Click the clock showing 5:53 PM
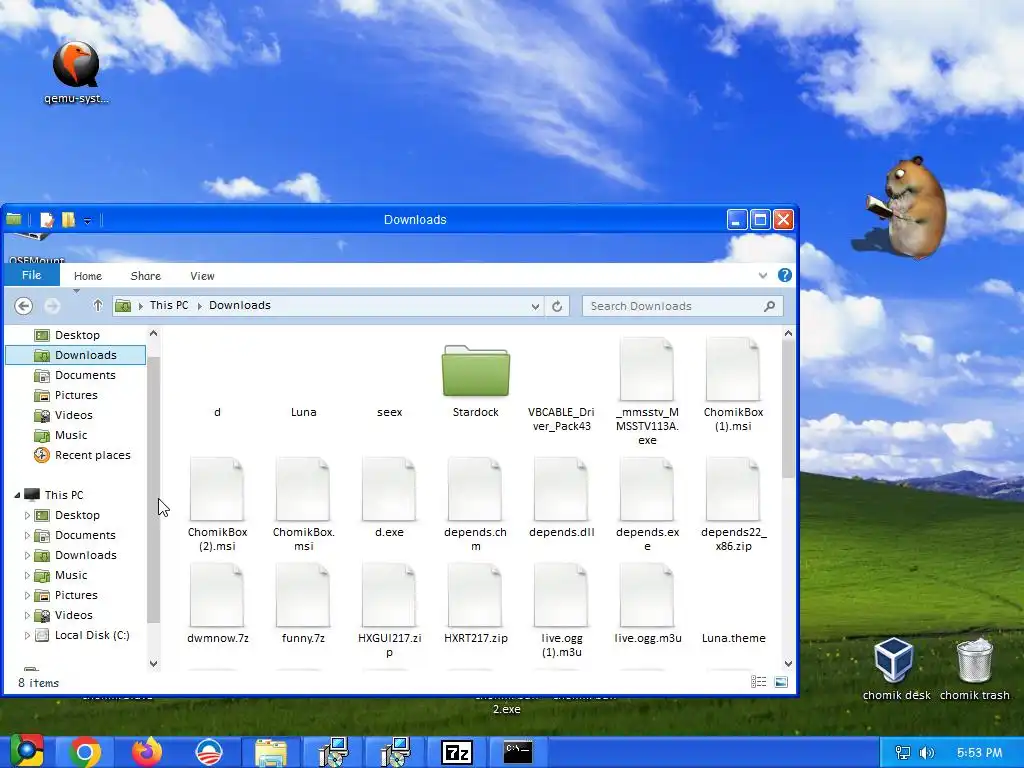This screenshot has width=1024, height=768. pos(979,753)
